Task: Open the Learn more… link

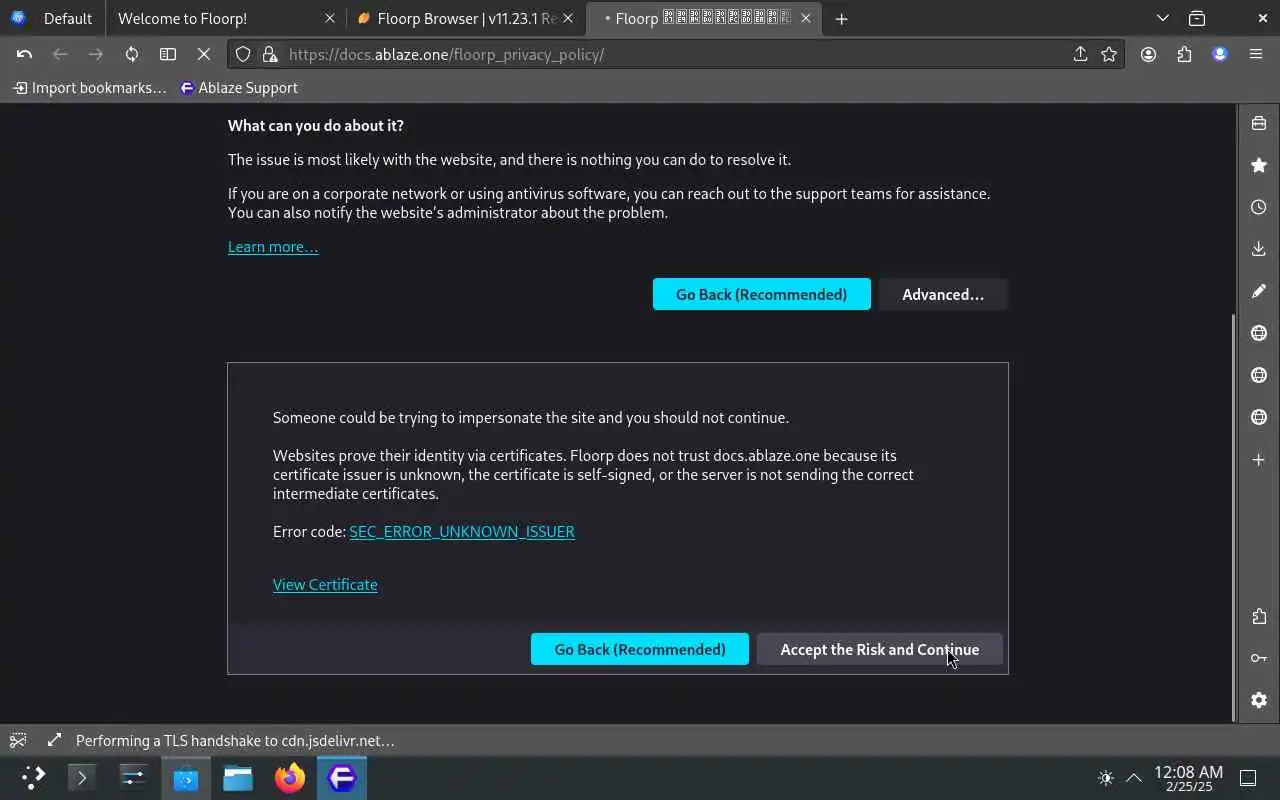Action: coord(273,247)
